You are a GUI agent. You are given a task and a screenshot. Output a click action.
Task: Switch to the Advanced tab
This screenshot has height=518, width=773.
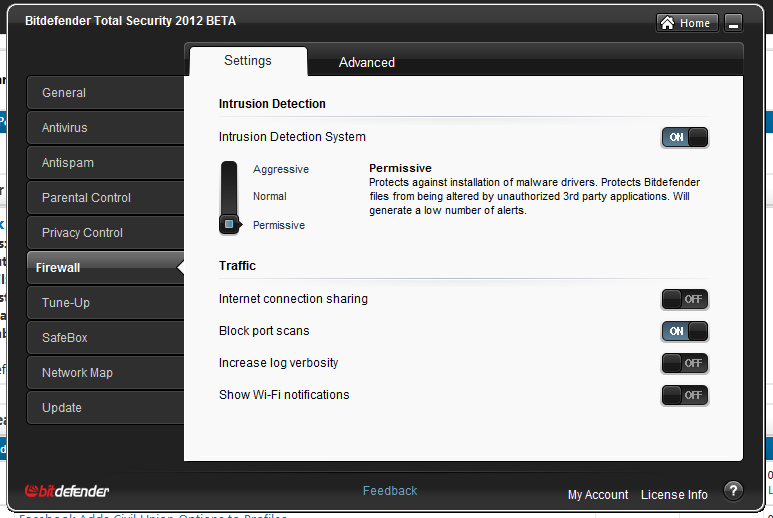[x=367, y=62]
